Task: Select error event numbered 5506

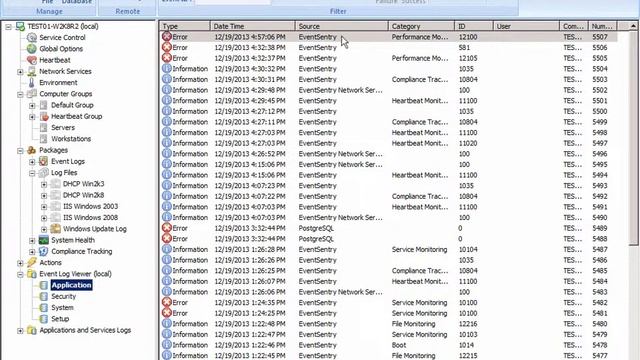Action: pyautogui.click(x=388, y=47)
